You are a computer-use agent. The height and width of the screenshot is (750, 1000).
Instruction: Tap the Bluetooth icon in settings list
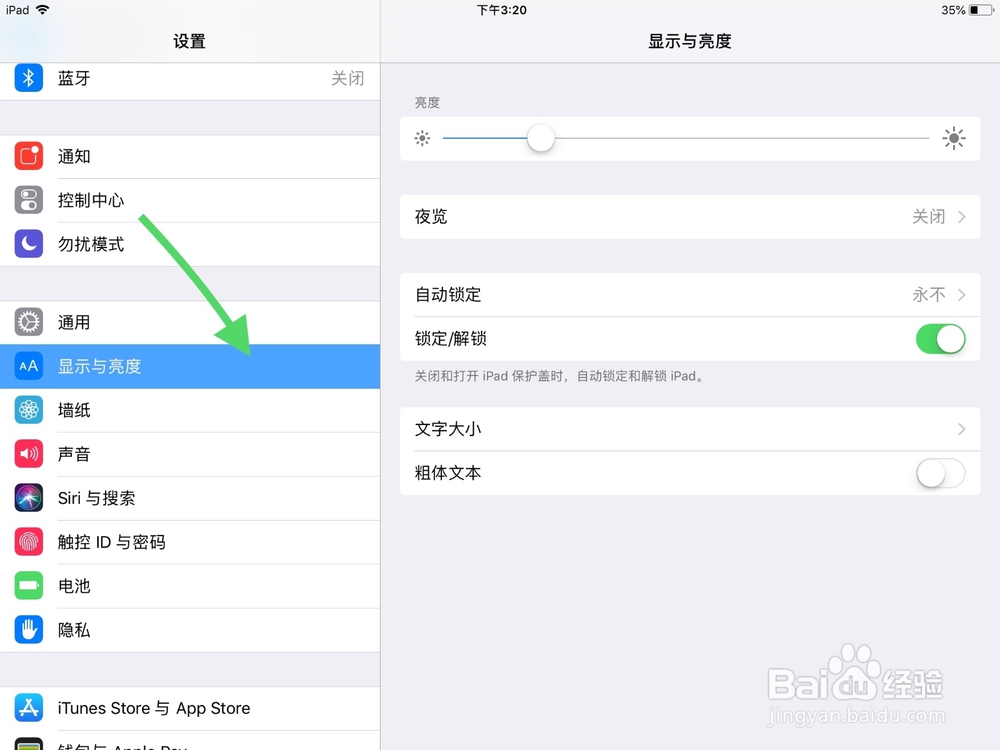(29, 78)
